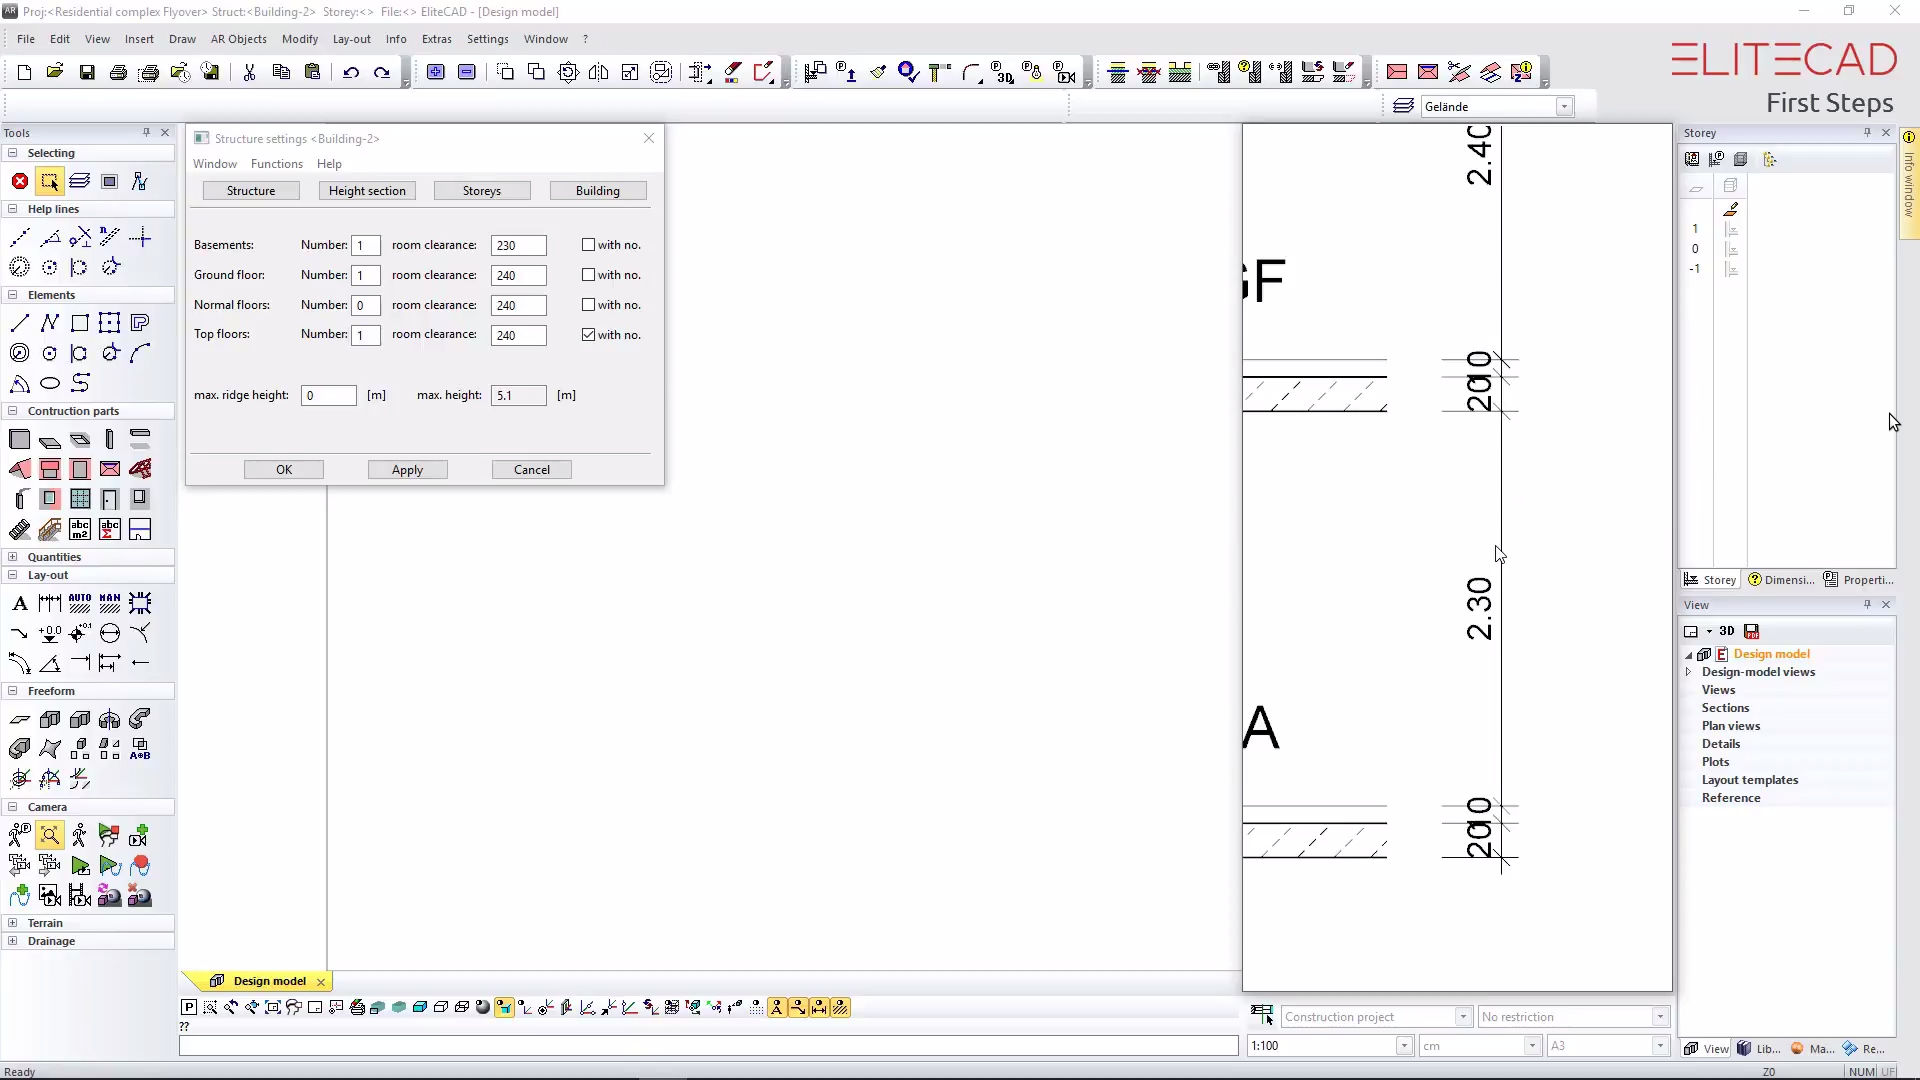Click the layer stack icon beside Gelände
The height and width of the screenshot is (1080, 1920).
pyautogui.click(x=1403, y=106)
